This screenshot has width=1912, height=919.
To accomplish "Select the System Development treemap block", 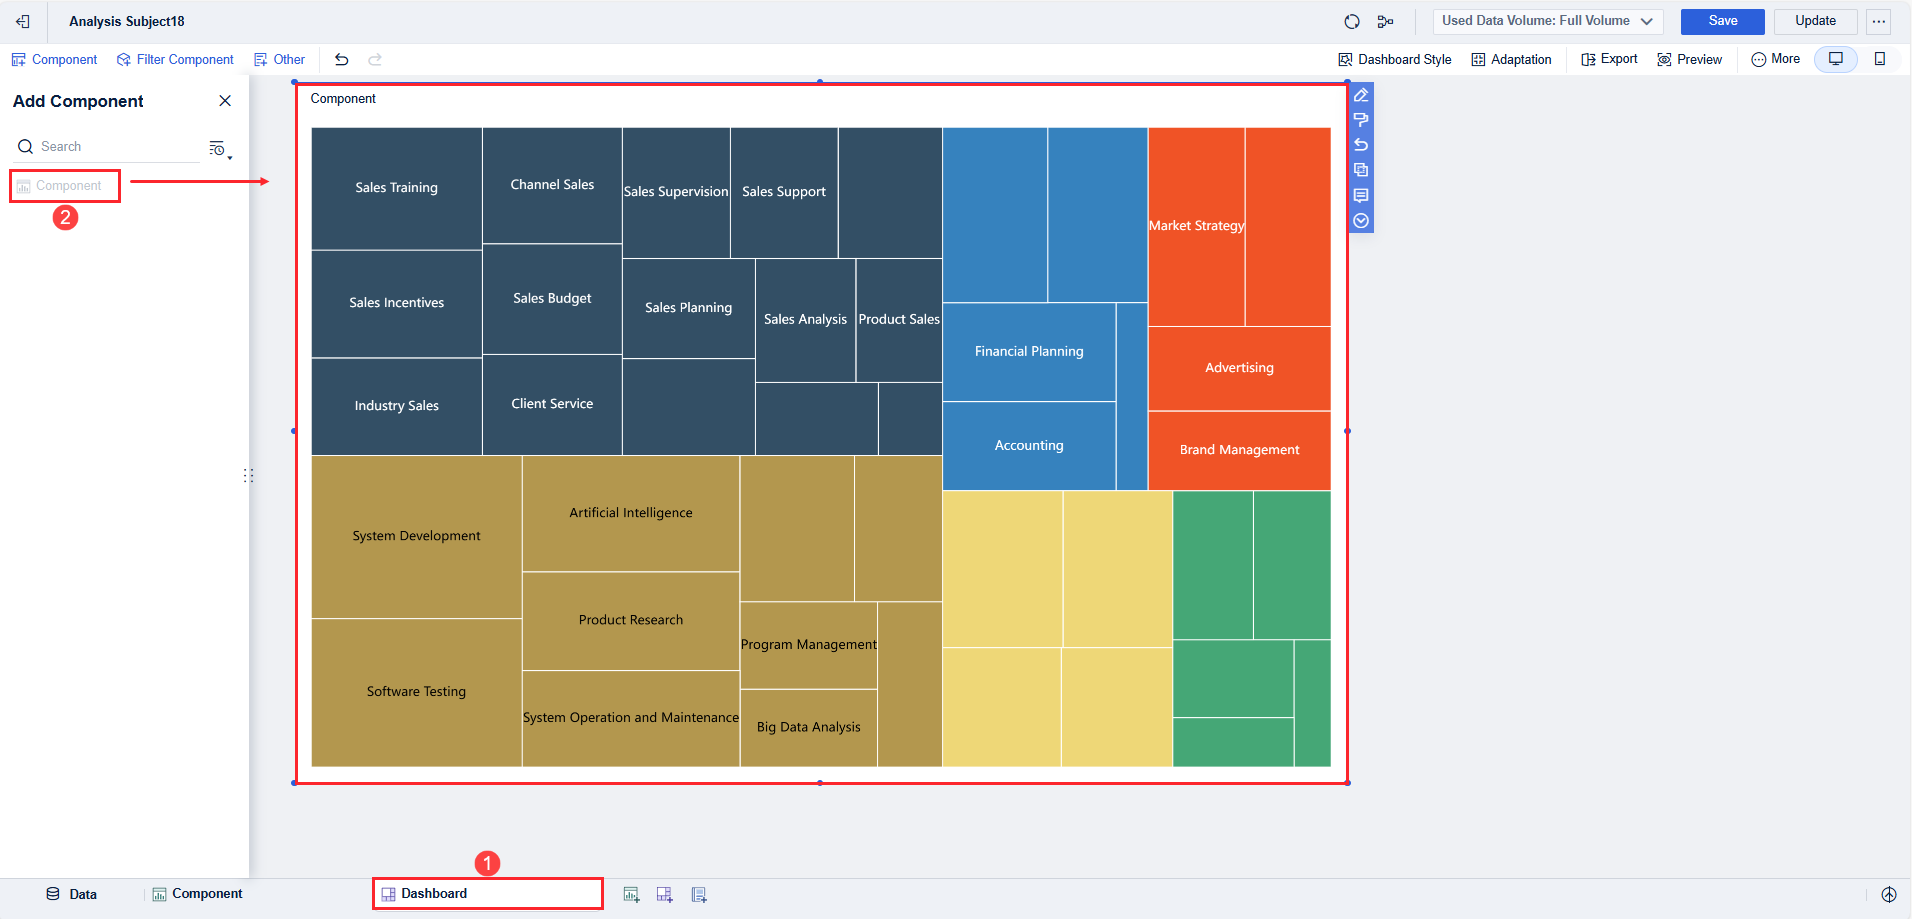I will 417,537.
